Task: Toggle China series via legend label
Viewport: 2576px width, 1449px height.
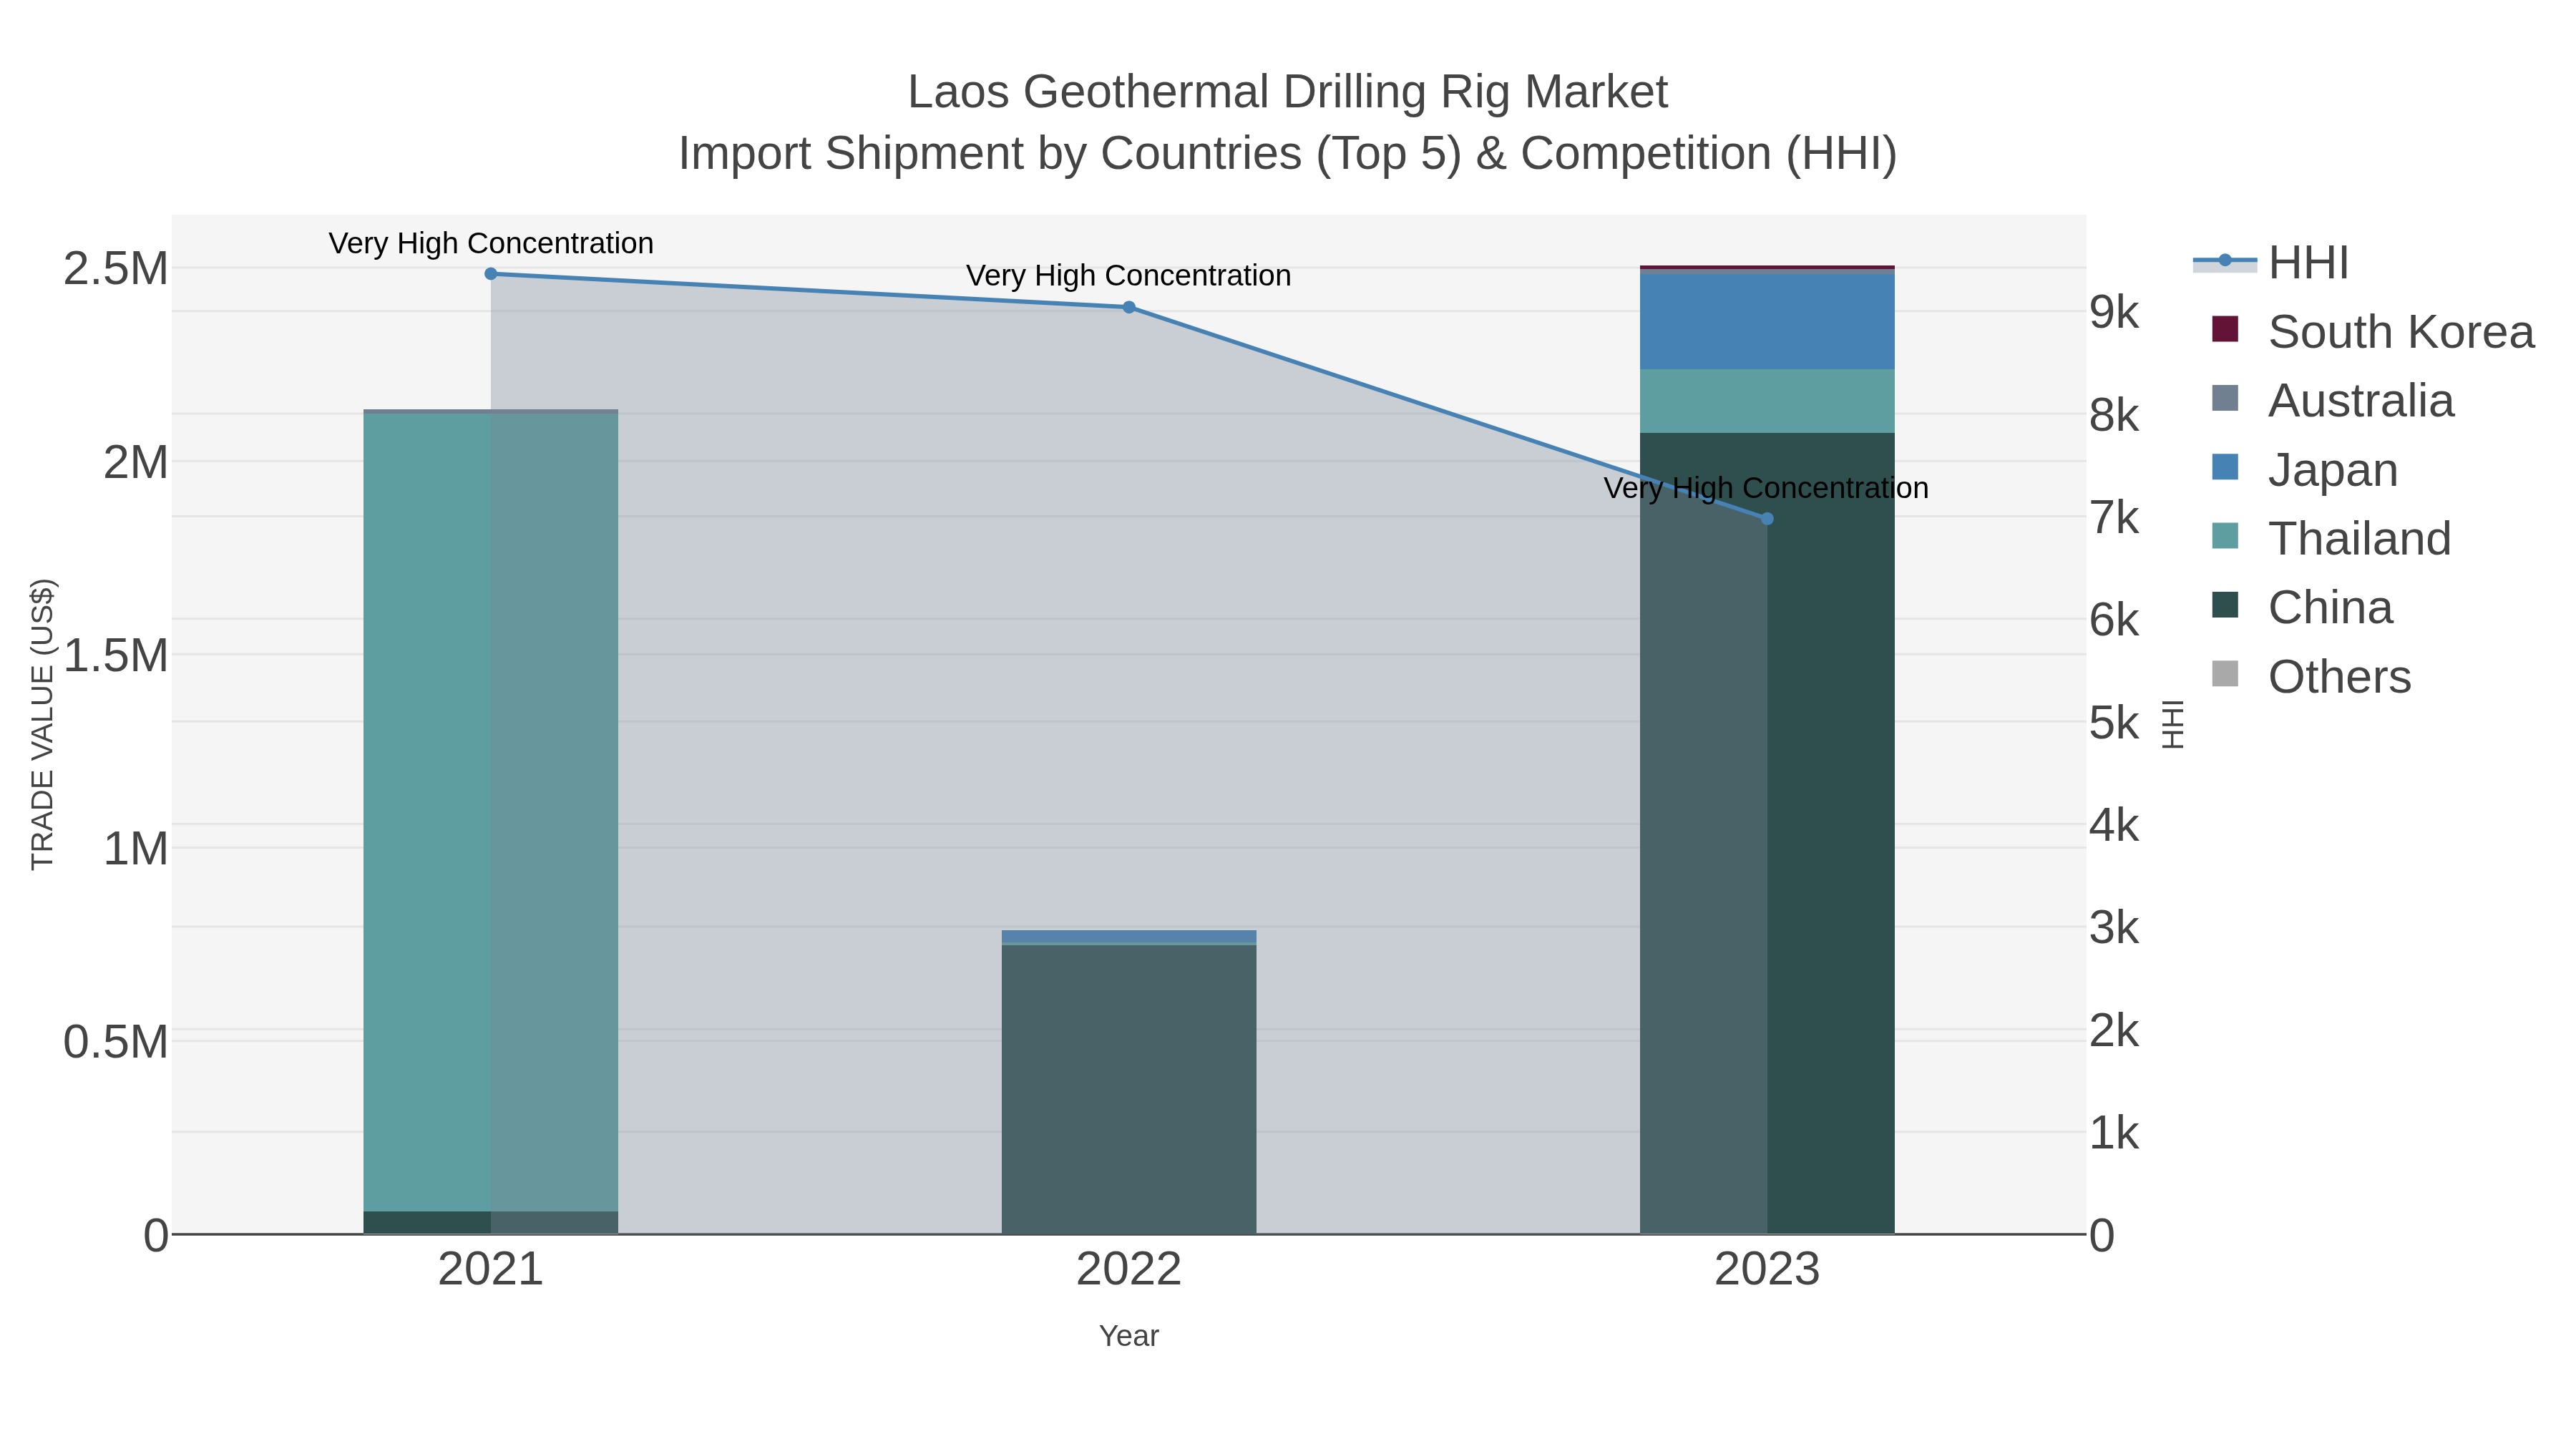Action: pos(2330,608)
